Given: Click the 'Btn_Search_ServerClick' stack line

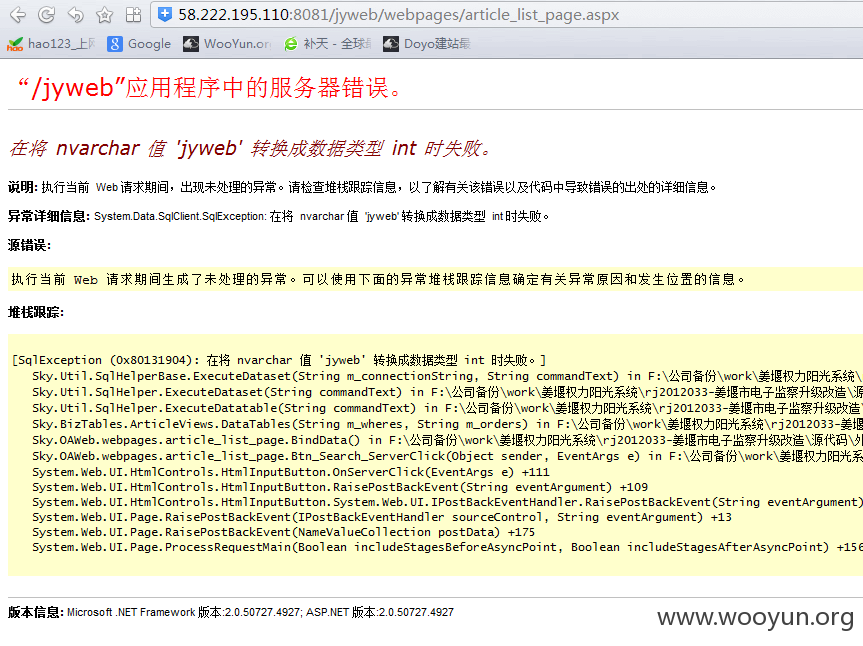Looking at the screenshot, I should tap(447, 456).
